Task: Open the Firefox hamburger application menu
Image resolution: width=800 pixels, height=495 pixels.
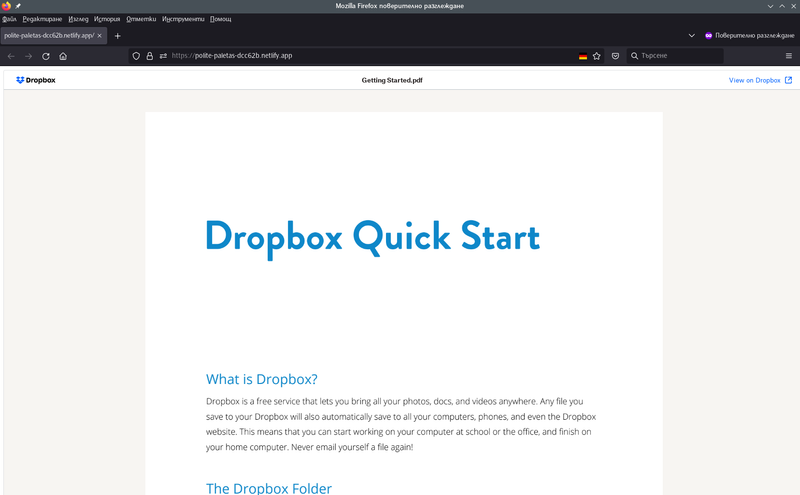Action: (789, 56)
